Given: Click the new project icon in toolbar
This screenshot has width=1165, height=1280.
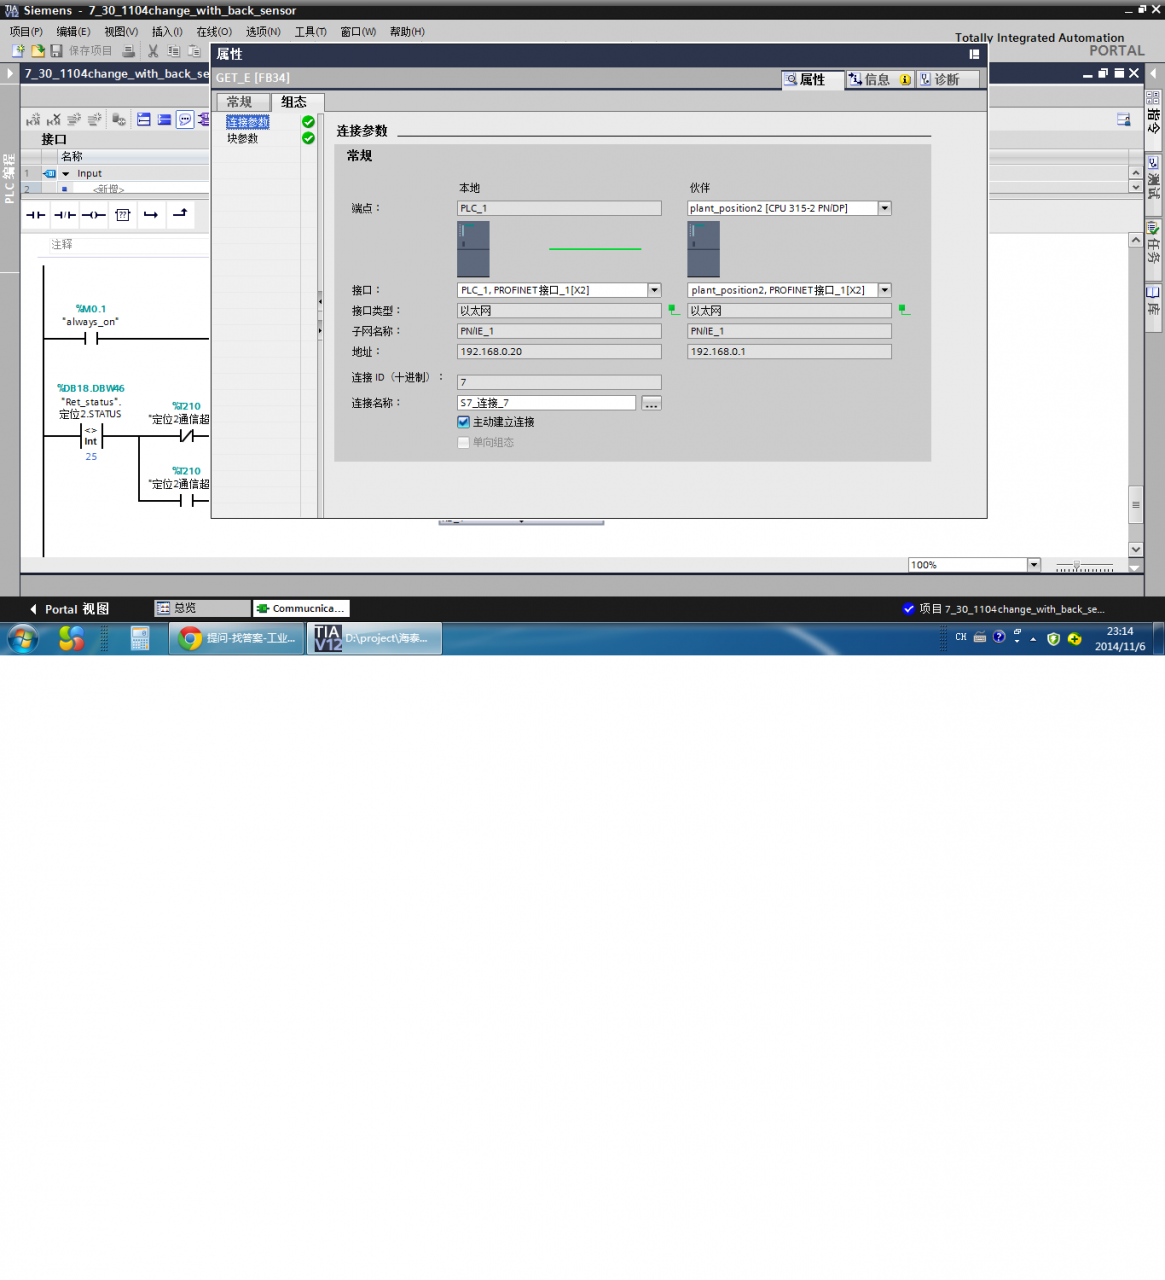Looking at the screenshot, I should tap(18, 51).
